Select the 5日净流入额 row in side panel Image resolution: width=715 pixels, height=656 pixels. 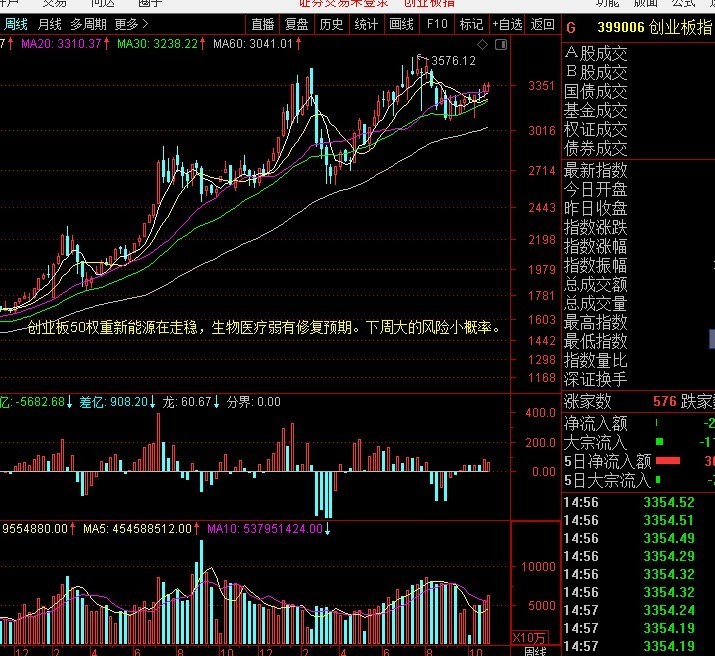tap(608, 461)
